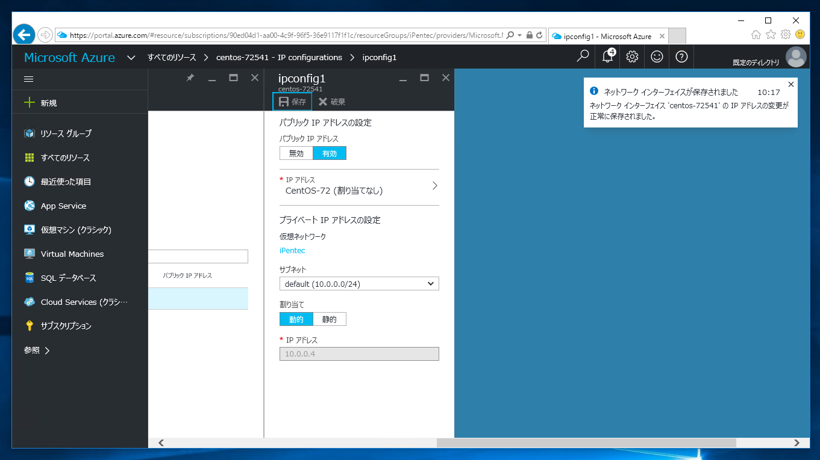The width and height of the screenshot is (820, 460).
Task: Open a new browser tab
Action: pos(677,36)
